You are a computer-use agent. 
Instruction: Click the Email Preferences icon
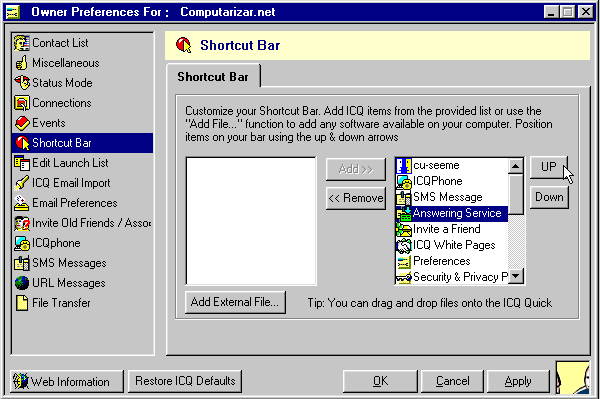coord(21,203)
